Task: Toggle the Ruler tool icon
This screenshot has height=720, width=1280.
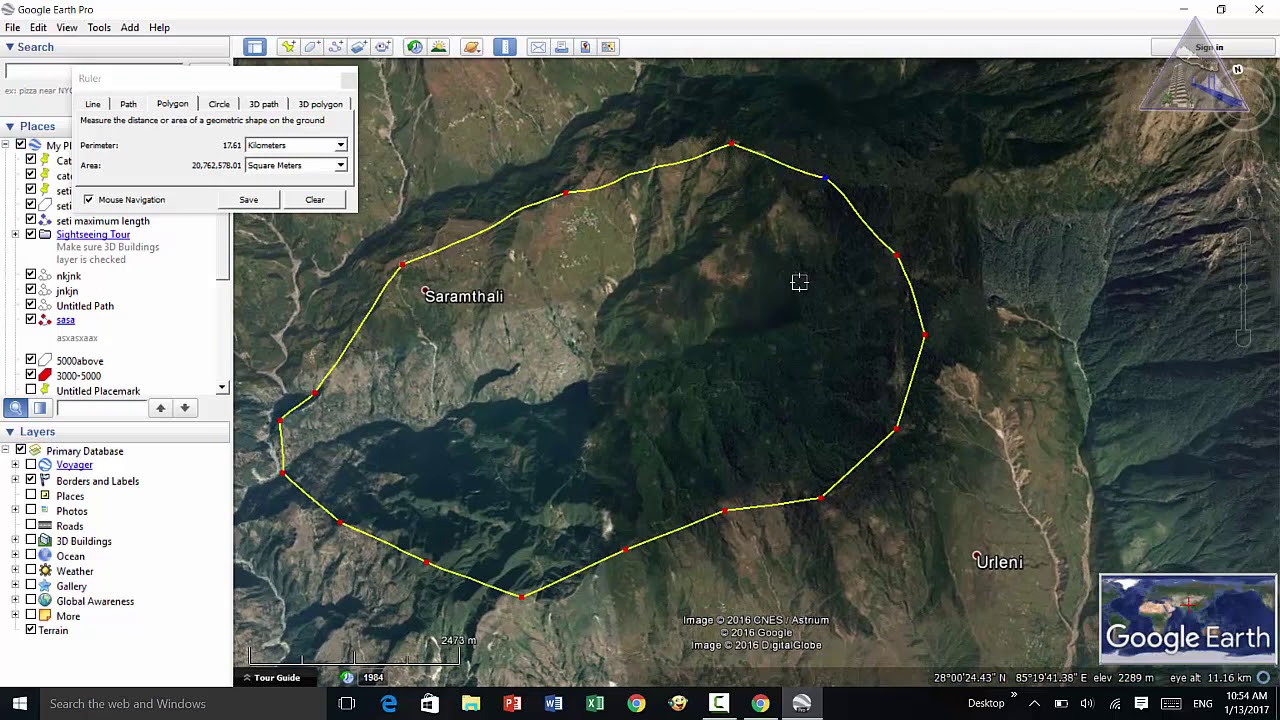Action: coord(505,47)
